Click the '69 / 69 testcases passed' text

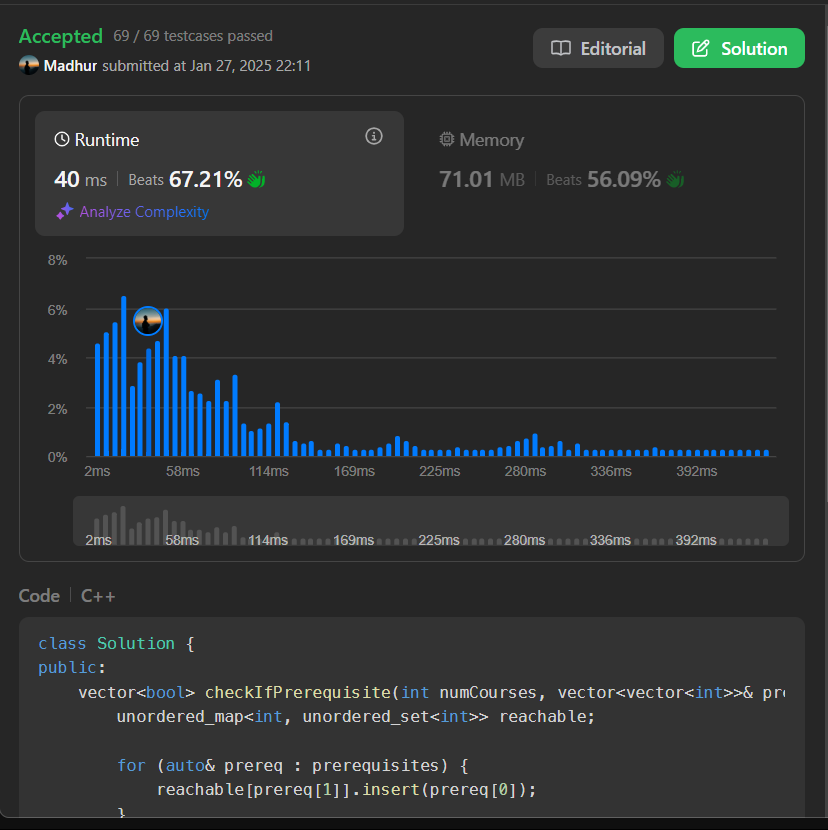click(x=193, y=36)
